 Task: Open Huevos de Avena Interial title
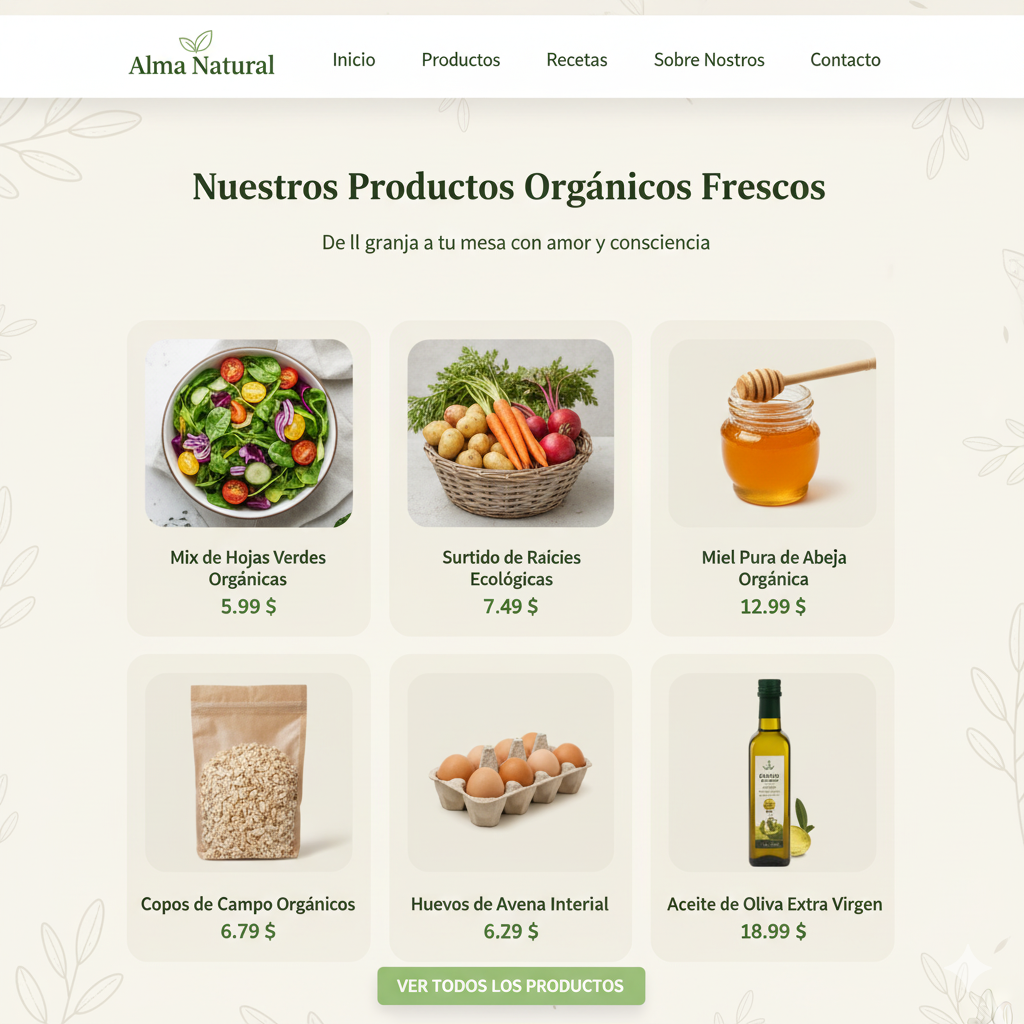click(x=509, y=904)
